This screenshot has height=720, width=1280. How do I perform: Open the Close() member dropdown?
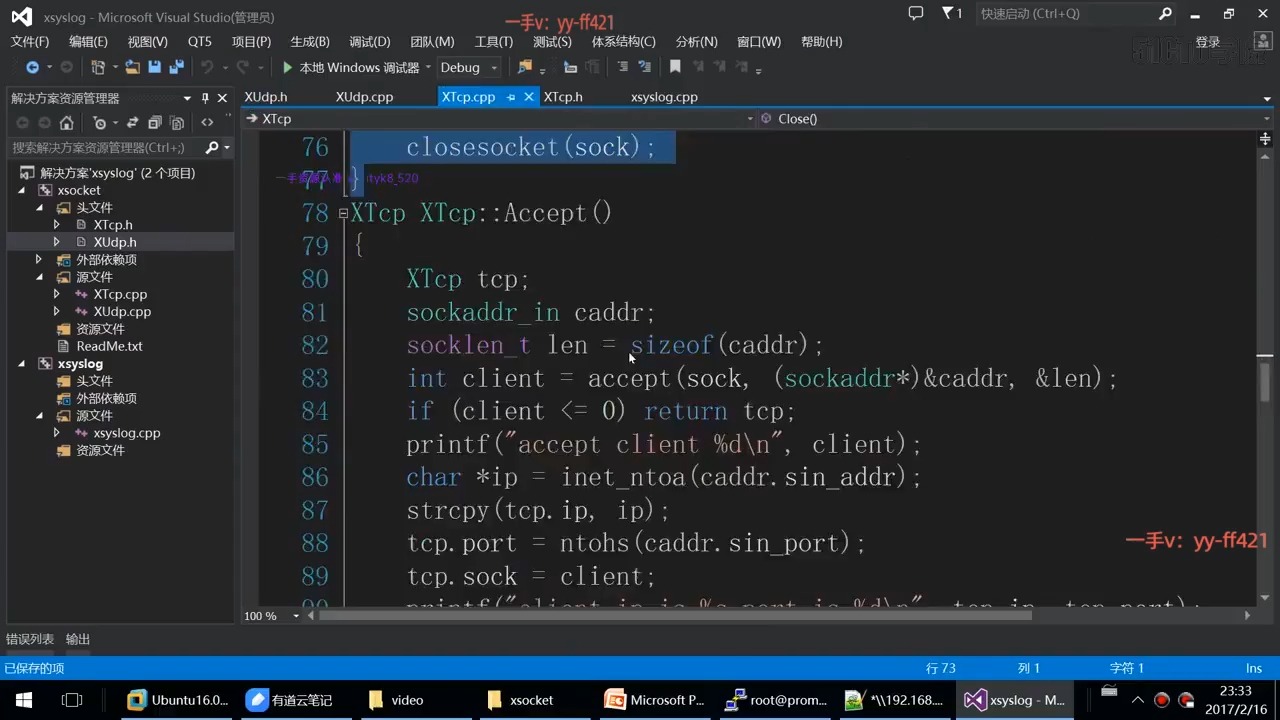[1266, 119]
